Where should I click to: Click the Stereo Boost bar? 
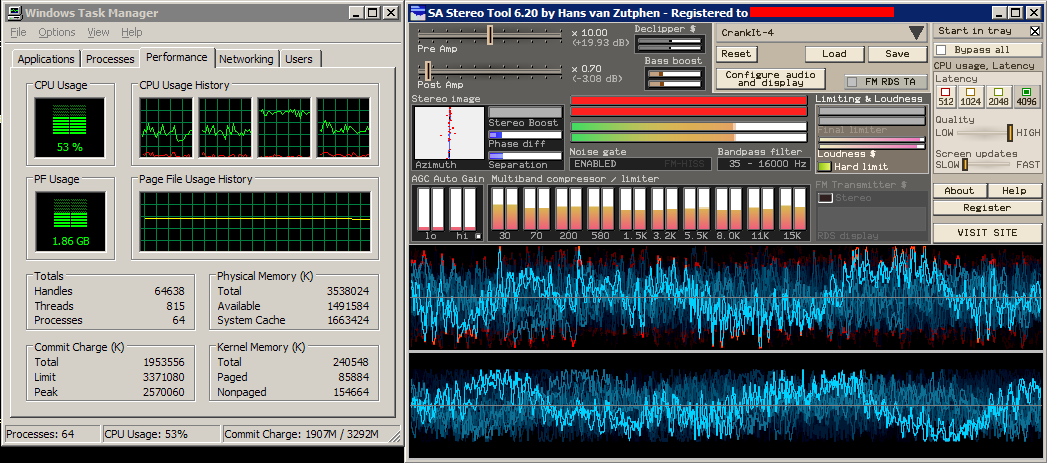pos(526,112)
